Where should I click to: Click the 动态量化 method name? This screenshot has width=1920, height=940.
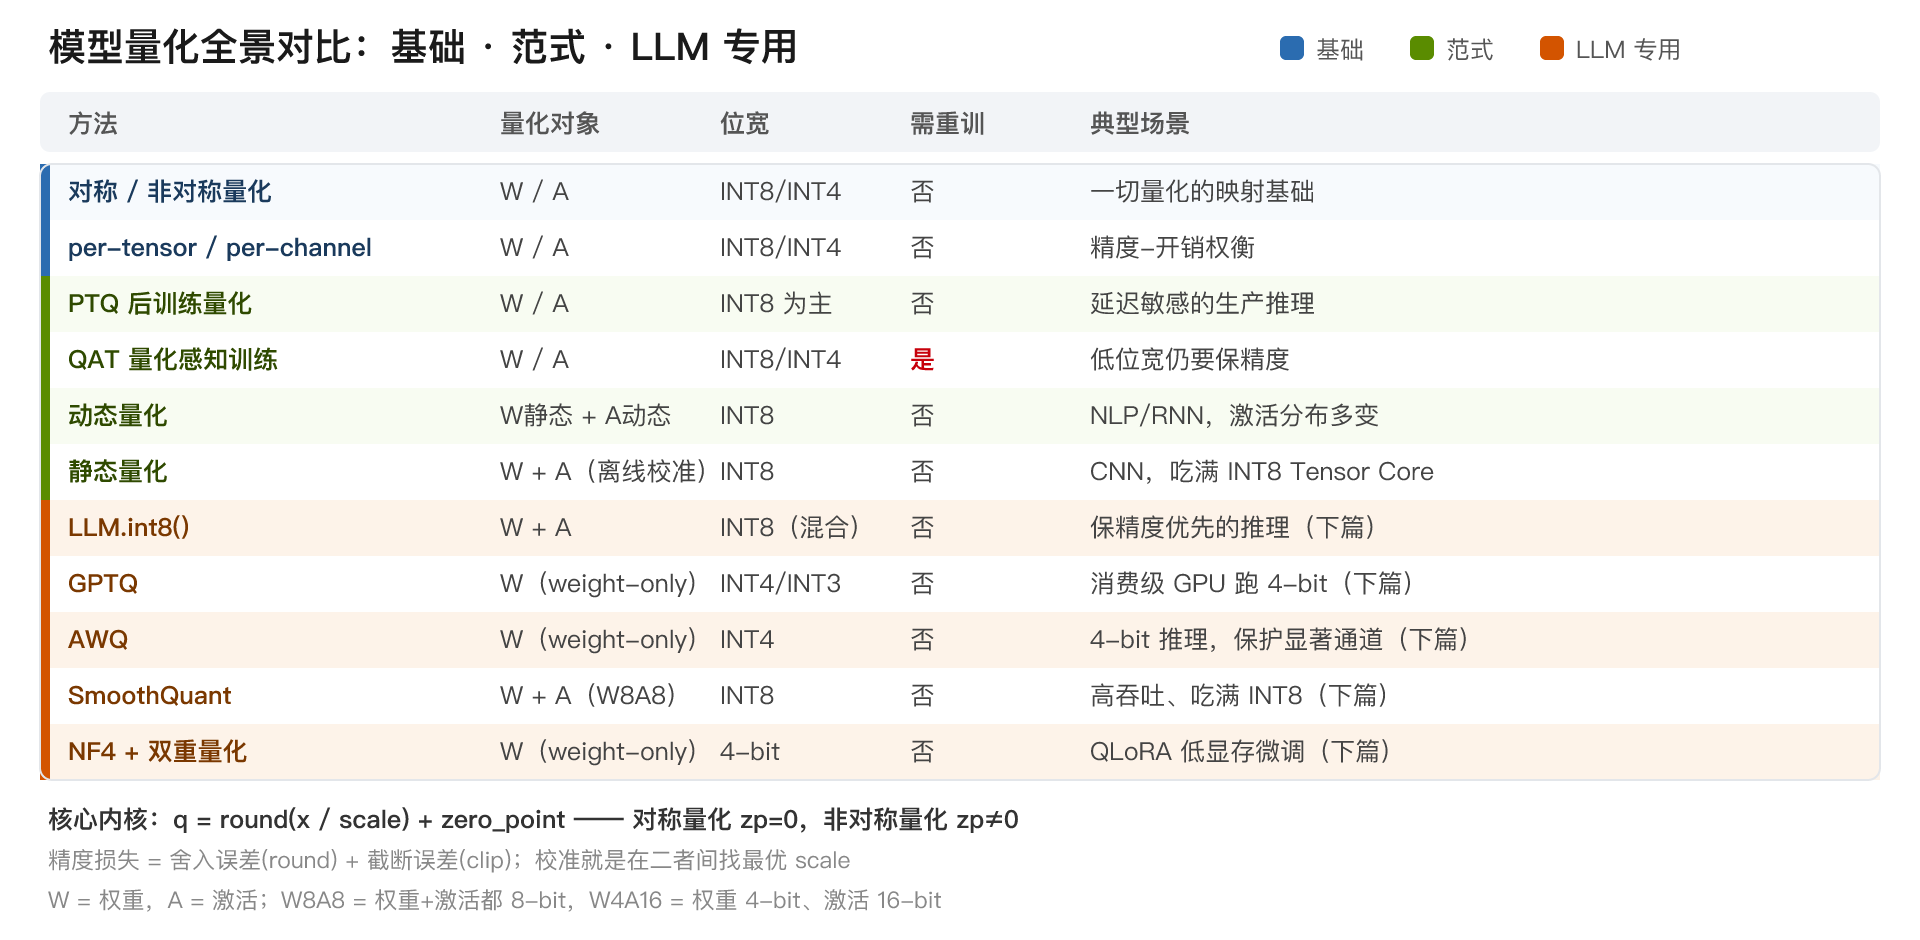[118, 415]
